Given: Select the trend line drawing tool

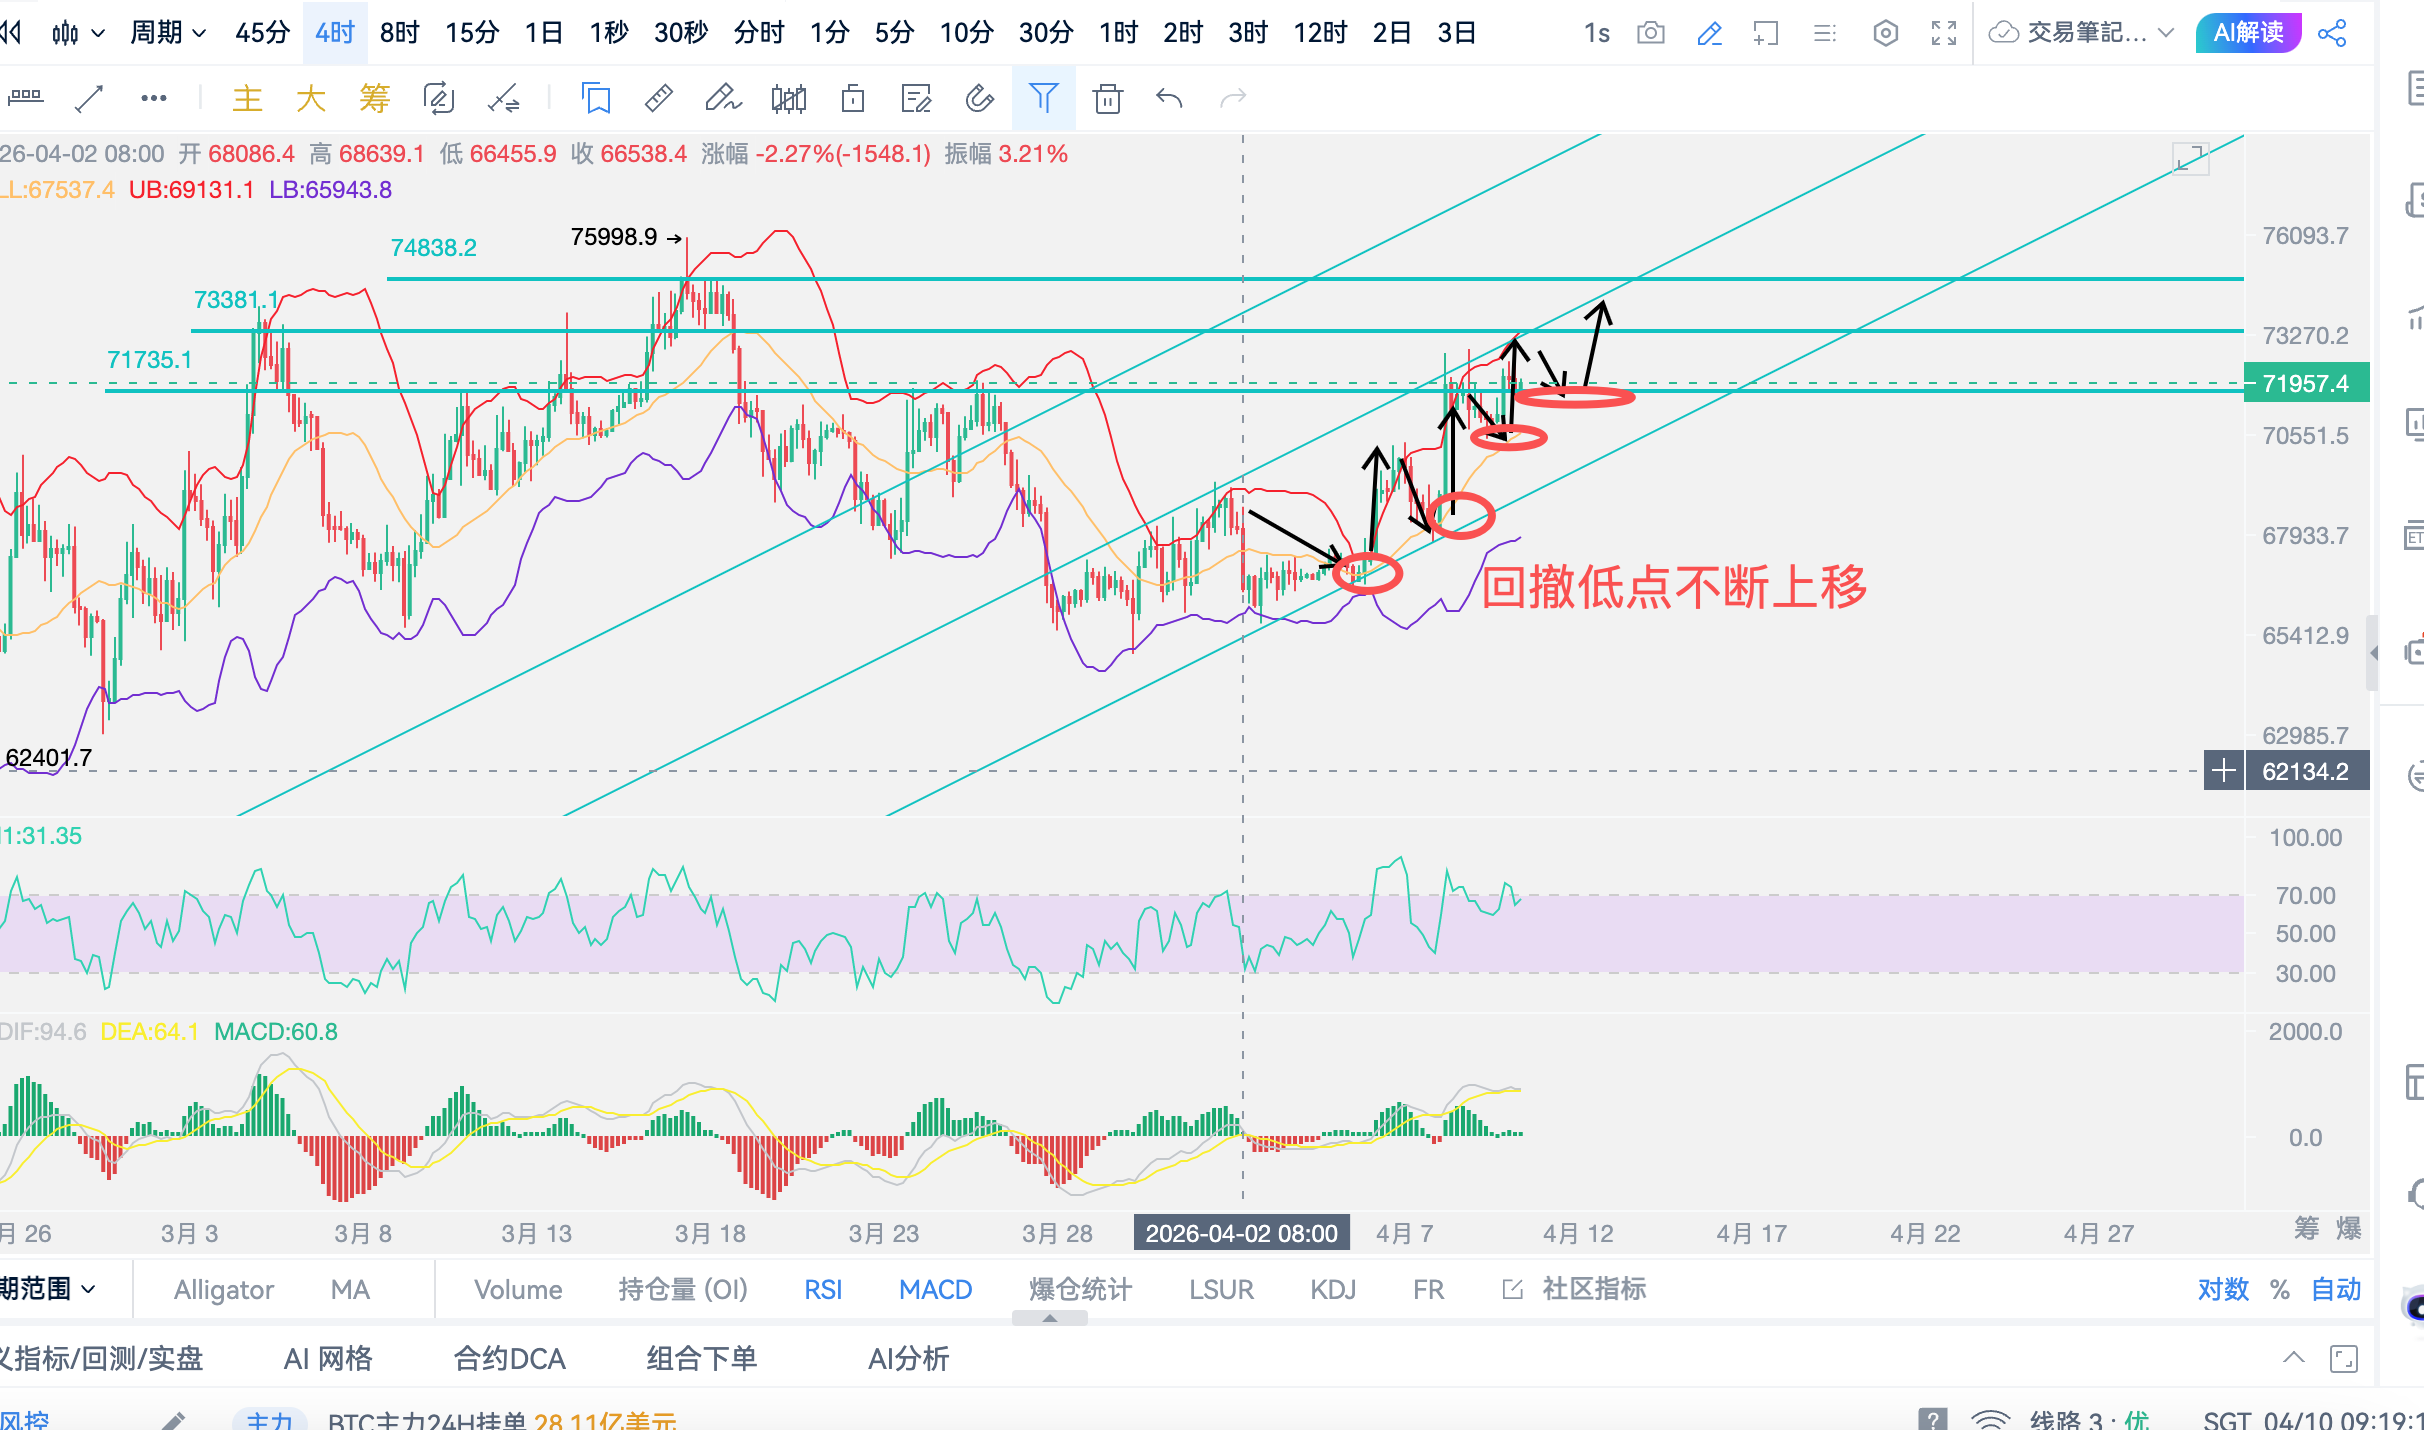Looking at the screenshot, I should pyautogui.click(x=90, y=98).
